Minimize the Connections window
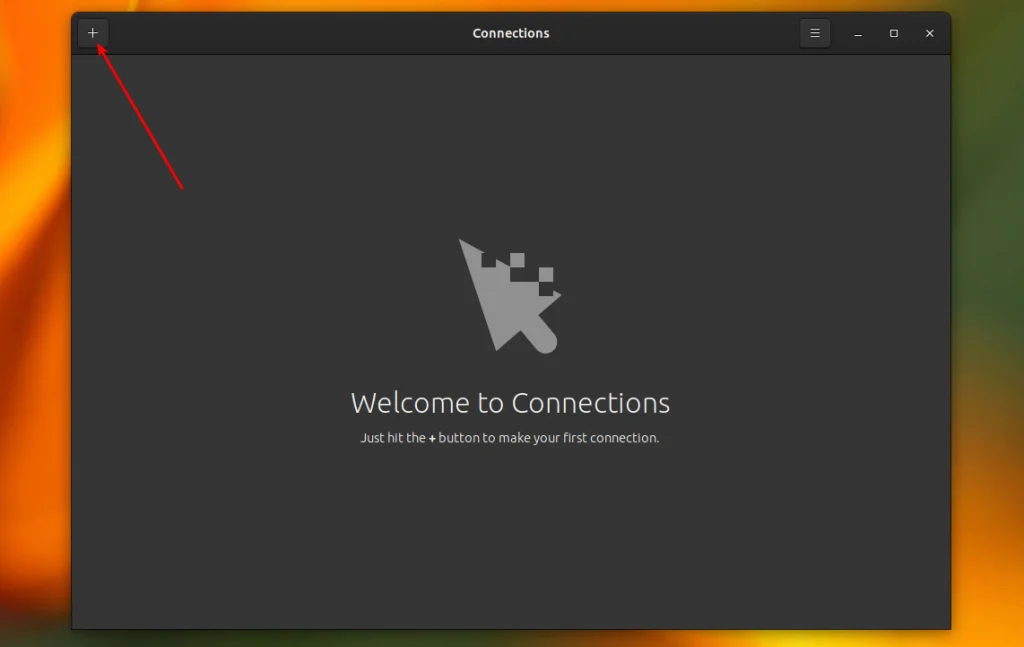The image size is (1024, 647). pos(858,33)
